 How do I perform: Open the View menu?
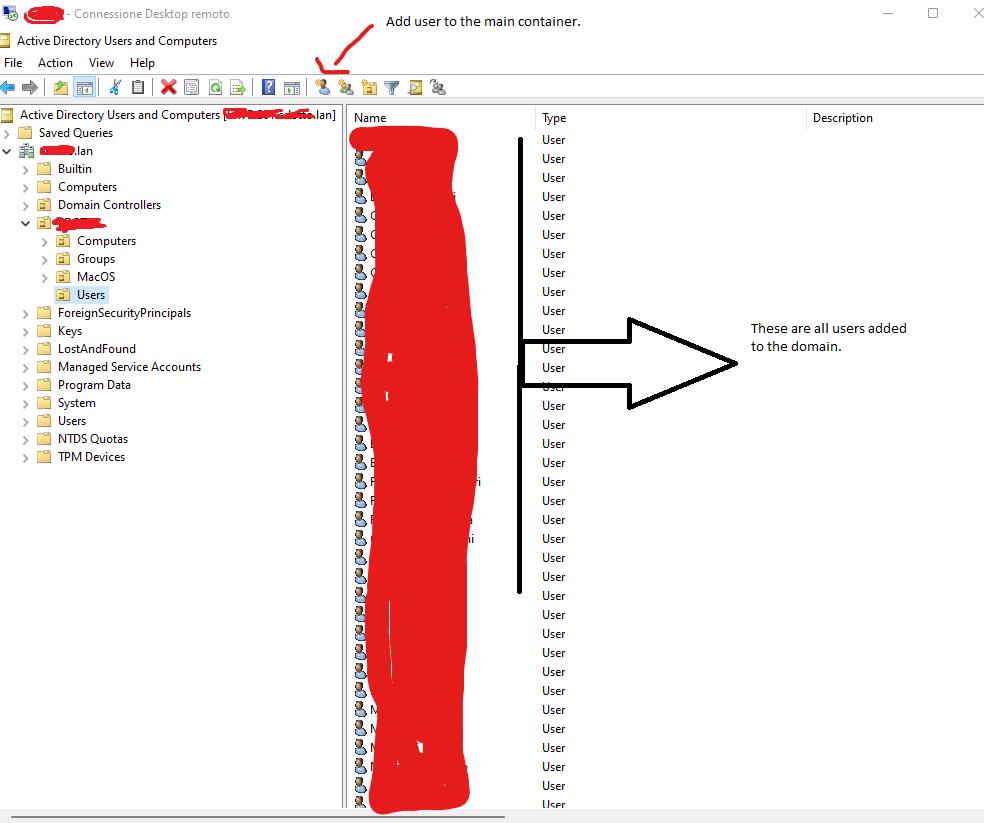[102, 63]
